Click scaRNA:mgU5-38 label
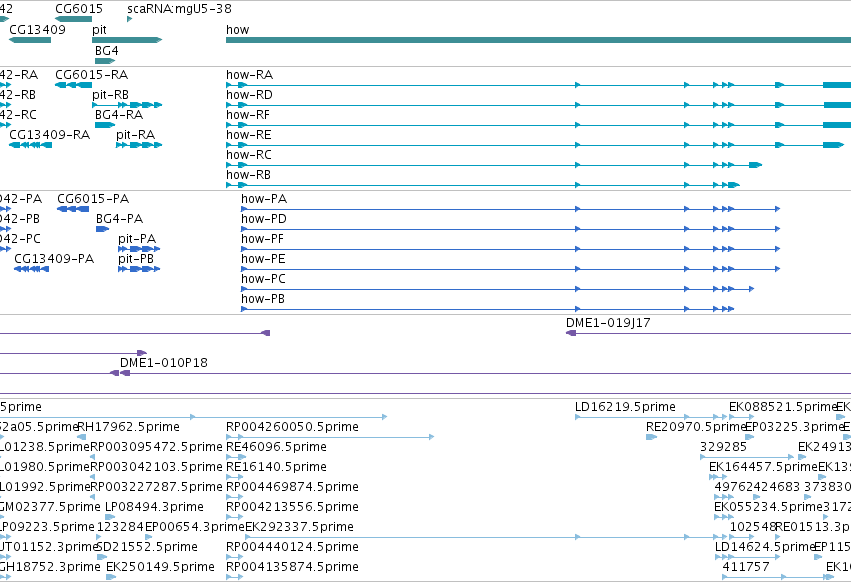Screen dimensions: 851x582 click(179, 9)
